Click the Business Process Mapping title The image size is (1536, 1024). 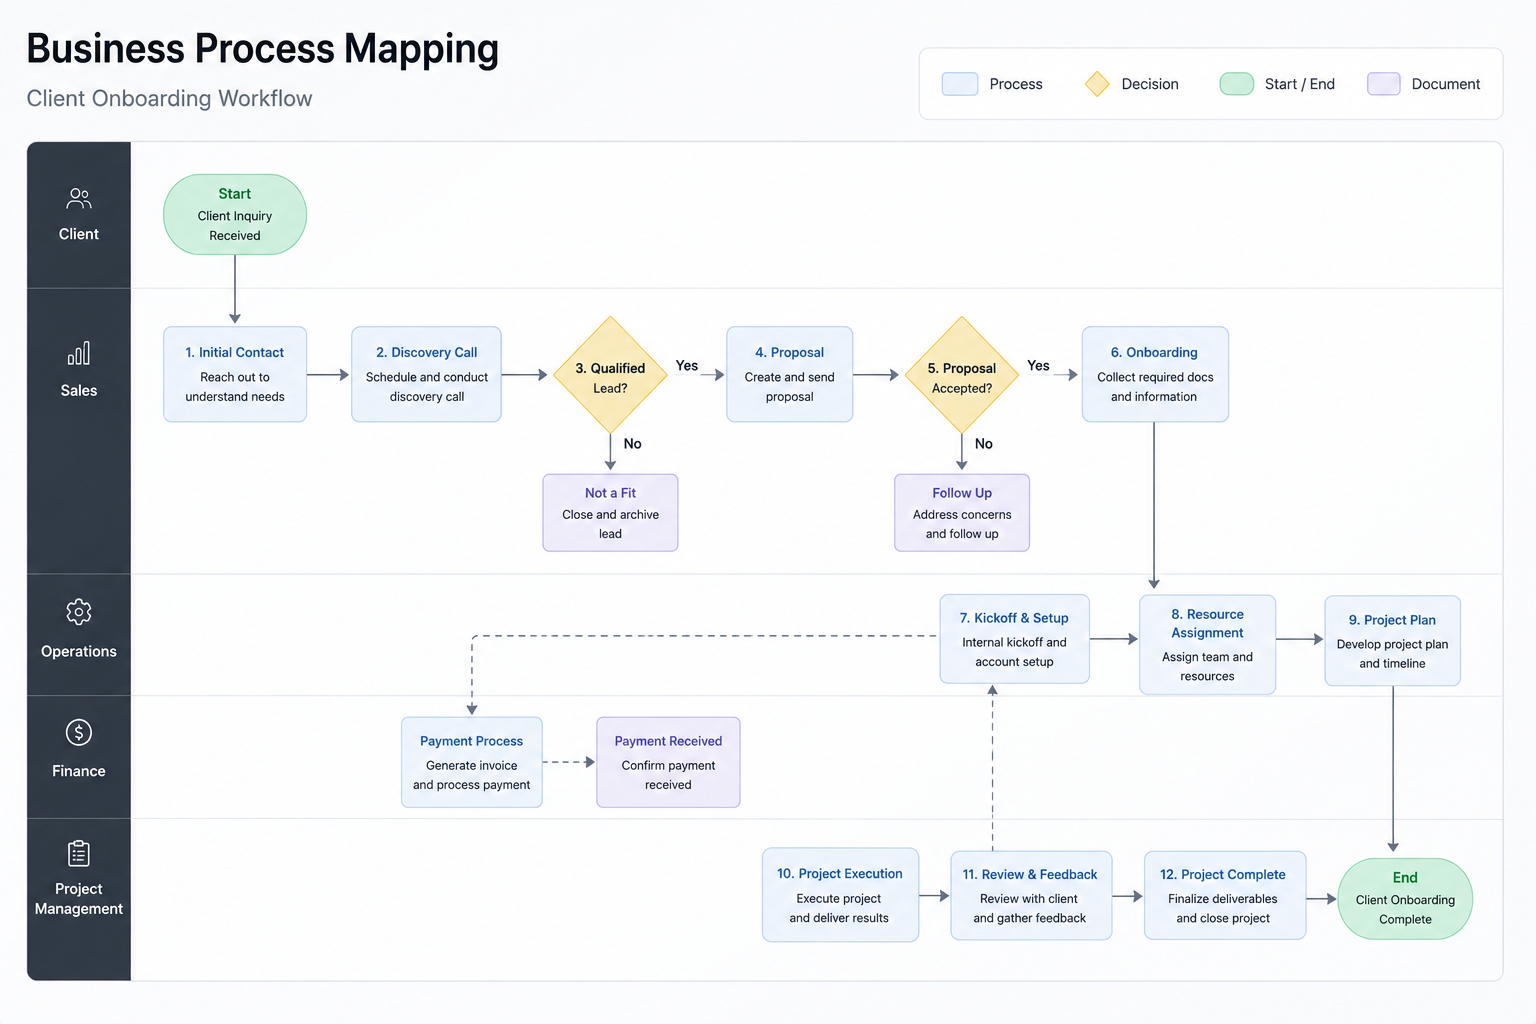click(x=263, y=50)
